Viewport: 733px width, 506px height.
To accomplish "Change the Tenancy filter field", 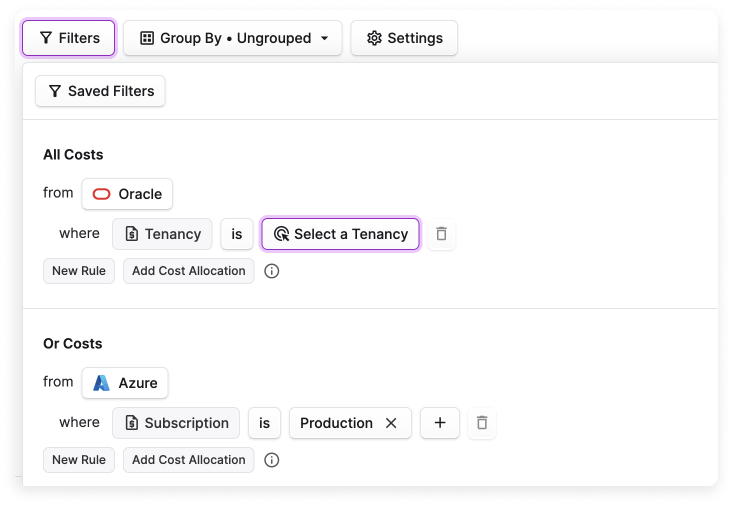I will [162, 234].
